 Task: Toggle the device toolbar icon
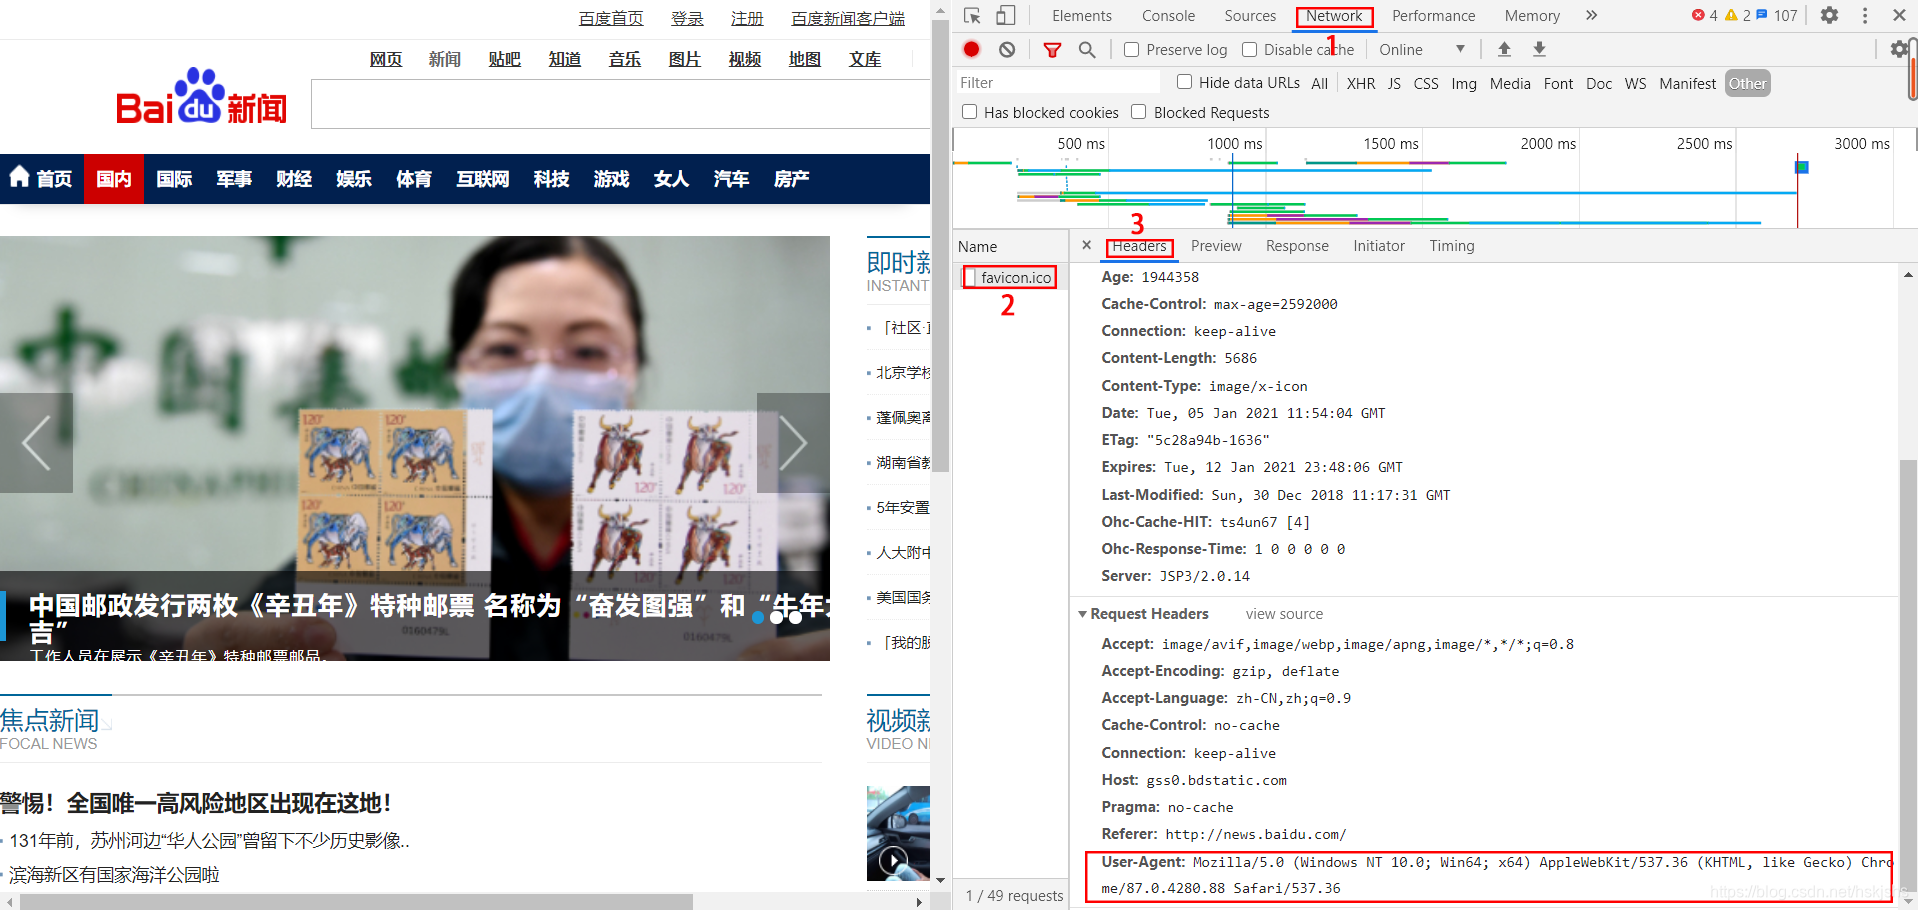tap(1005, 16)
